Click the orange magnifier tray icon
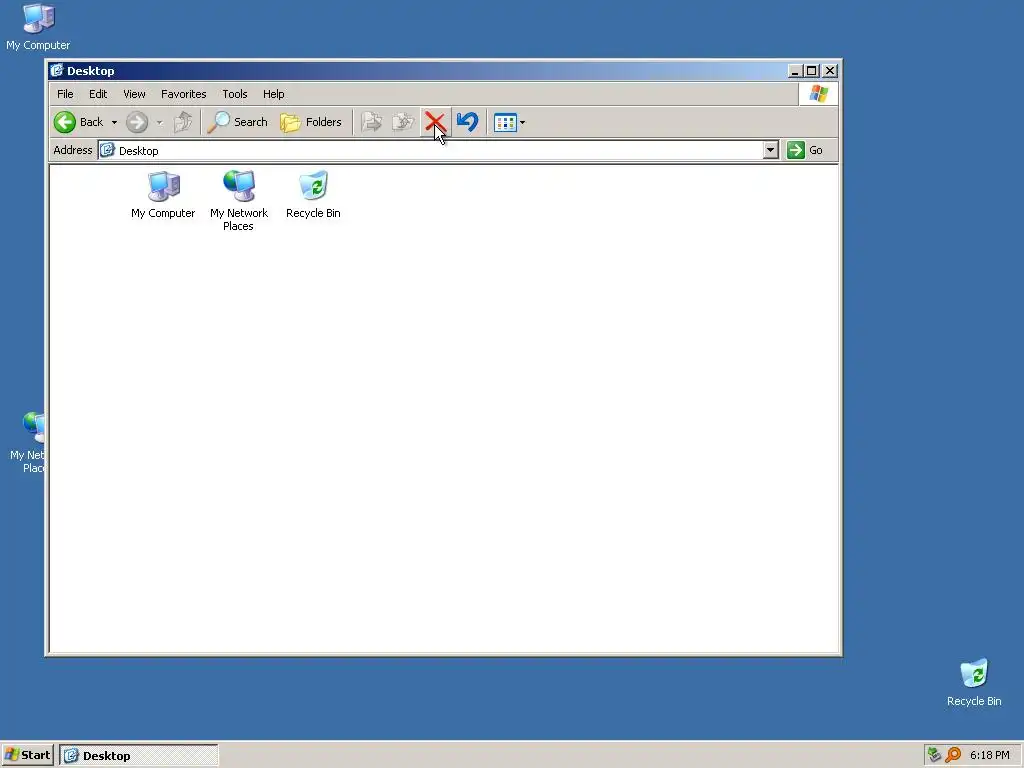This screenshot has height=768, width=1024. (x=953, y=755)
